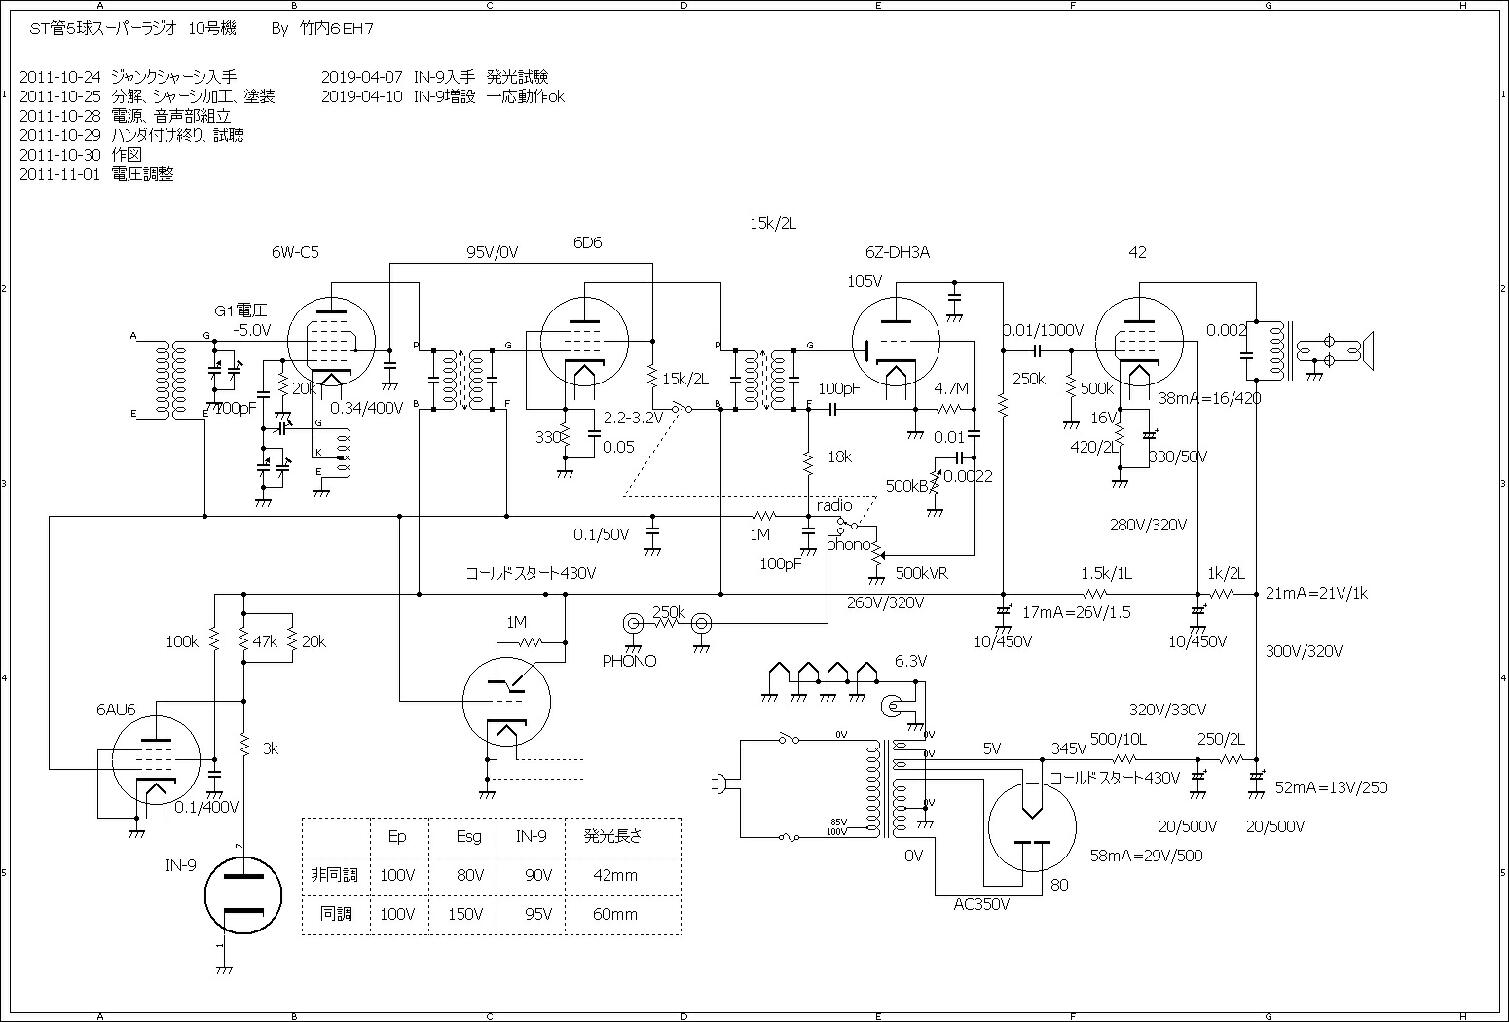Select the G1電圧 label
Screen dimensions: 1509x1022
coord(241,310)
